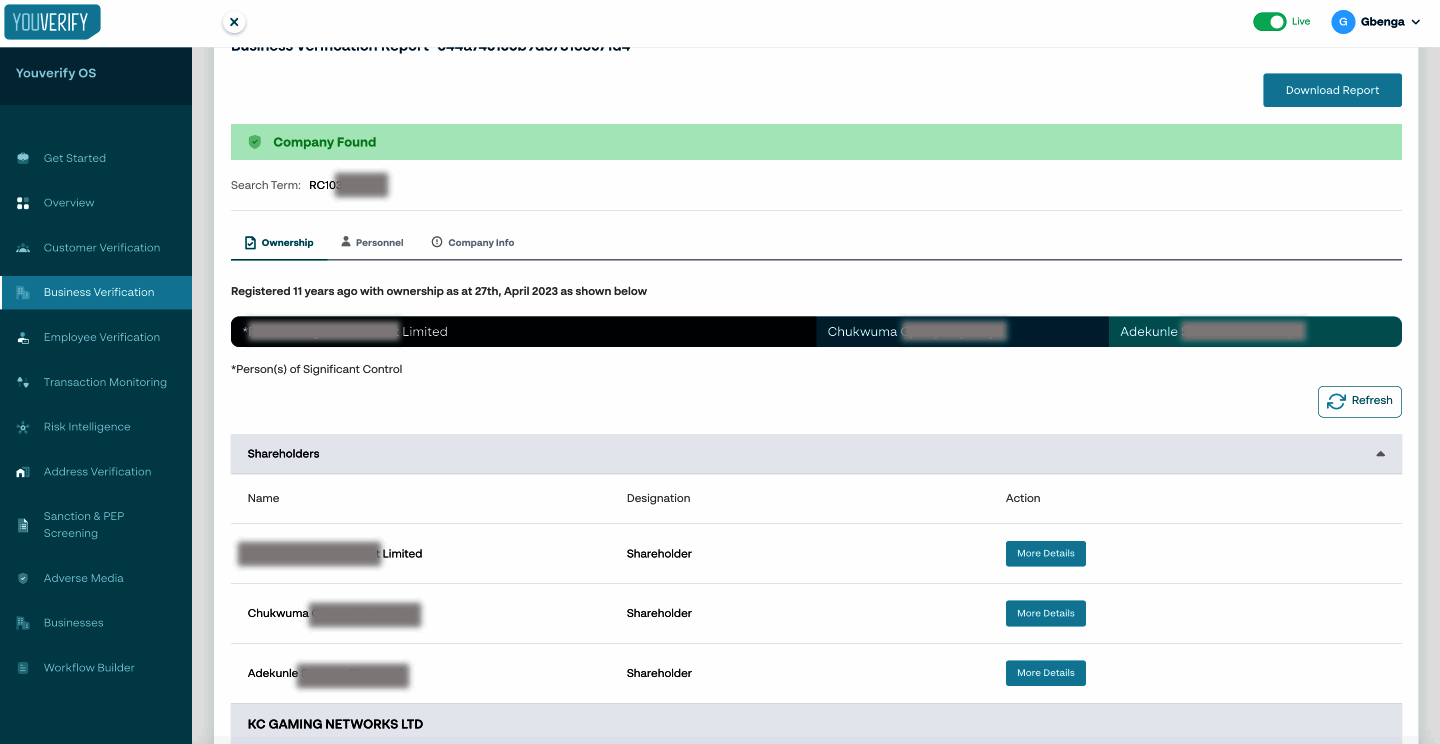
Task: Click the Refresh button
Action: (x=1359, y=401)
